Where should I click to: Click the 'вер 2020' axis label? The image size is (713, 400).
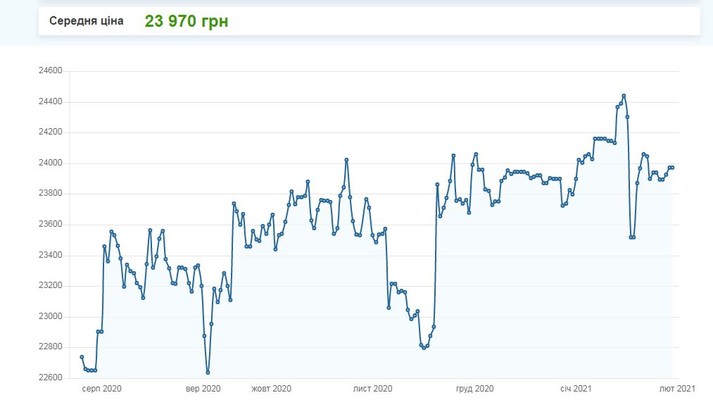(202, 388)
